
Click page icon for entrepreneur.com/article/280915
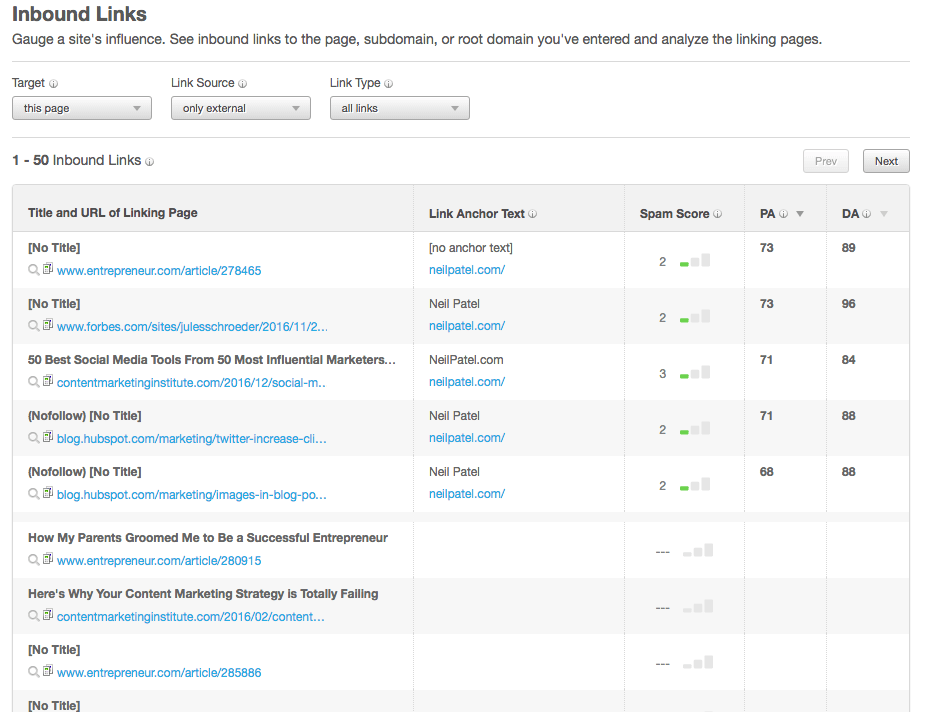point(48,559)
